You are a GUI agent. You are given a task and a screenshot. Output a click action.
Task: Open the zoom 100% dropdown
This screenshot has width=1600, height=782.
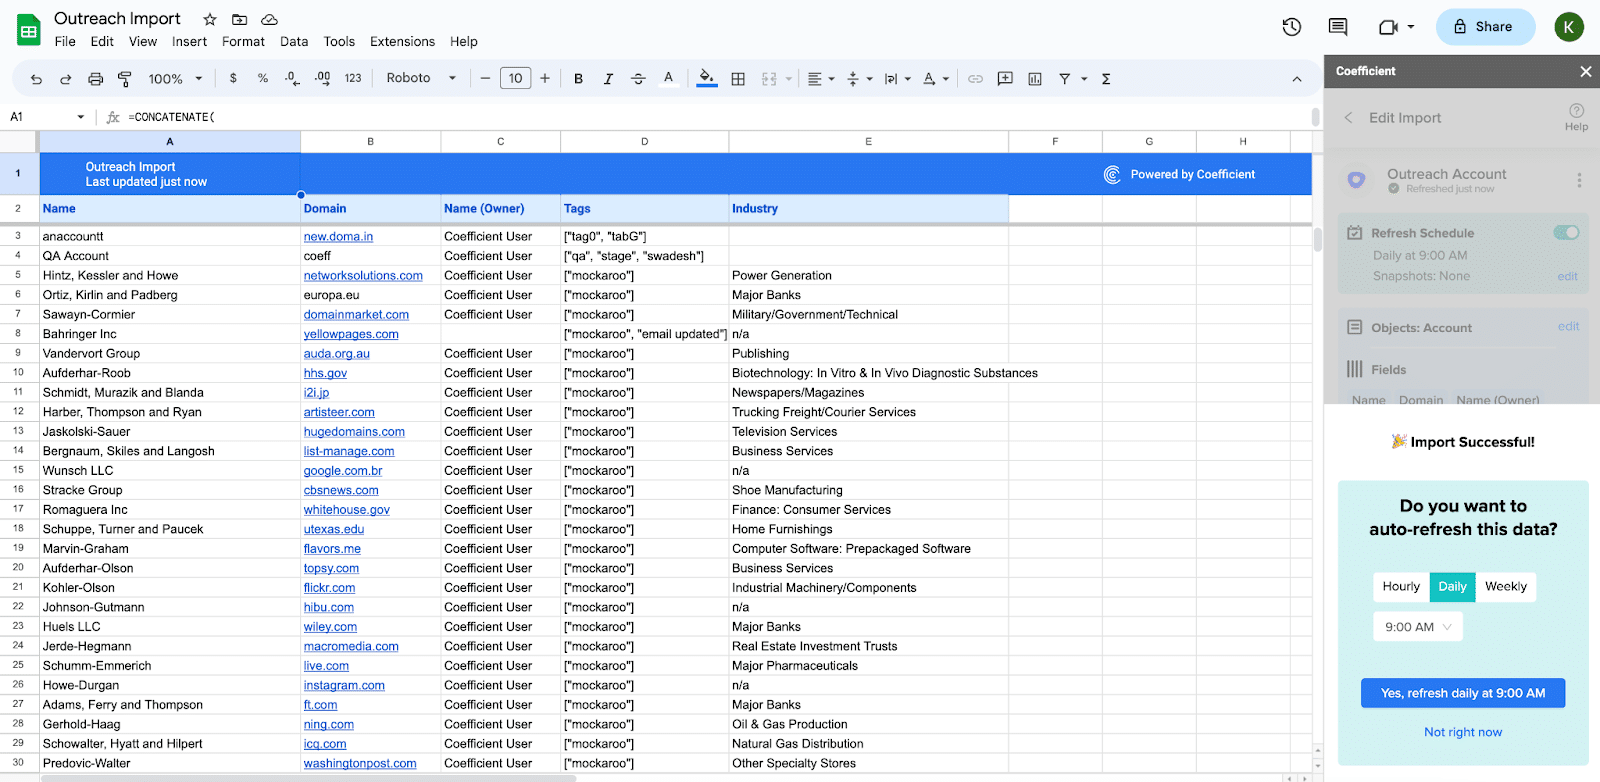175,79
